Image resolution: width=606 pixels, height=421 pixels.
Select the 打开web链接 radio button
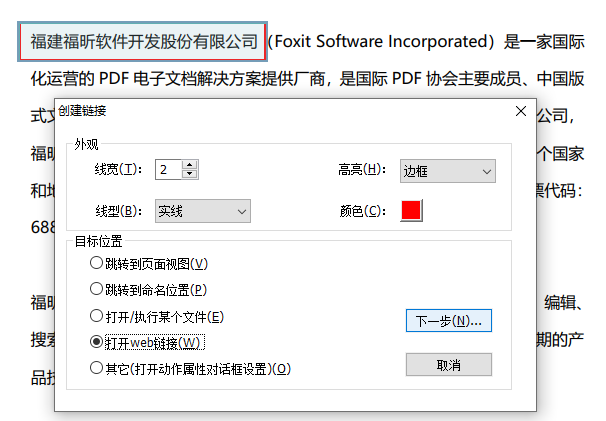(x=96, y=342)
